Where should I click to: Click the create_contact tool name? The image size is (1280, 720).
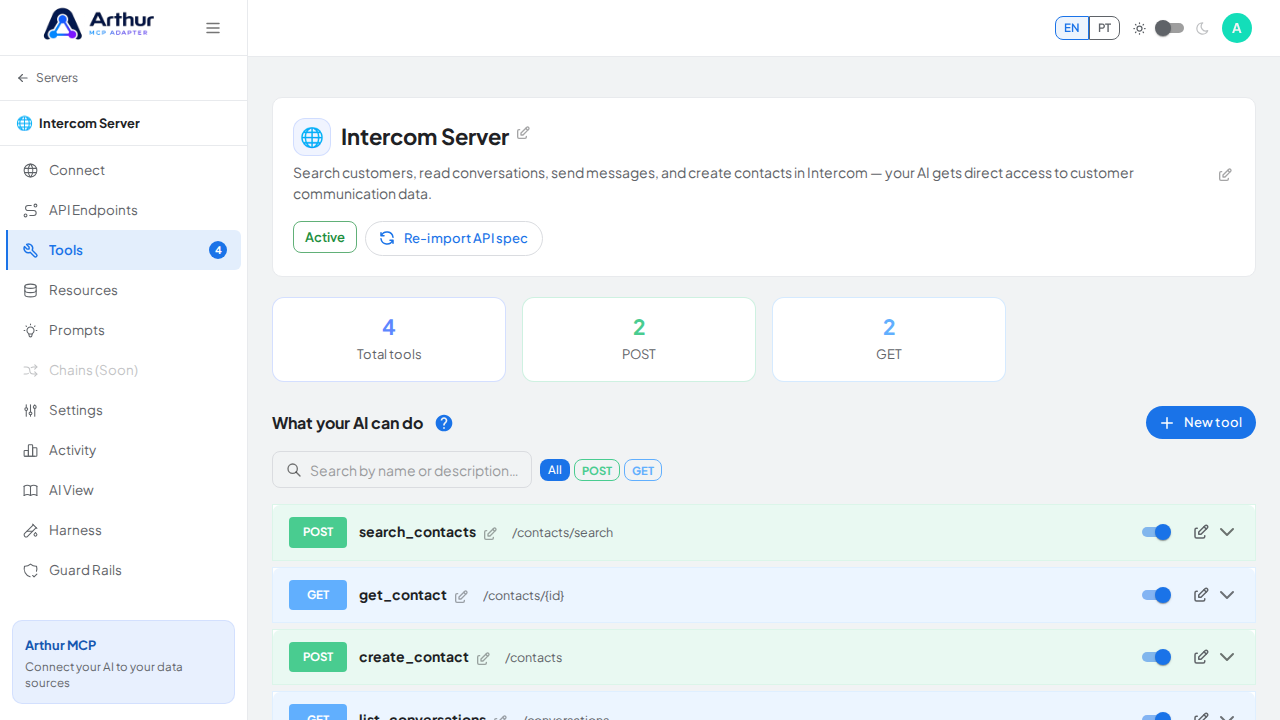(x=414, y=657)
